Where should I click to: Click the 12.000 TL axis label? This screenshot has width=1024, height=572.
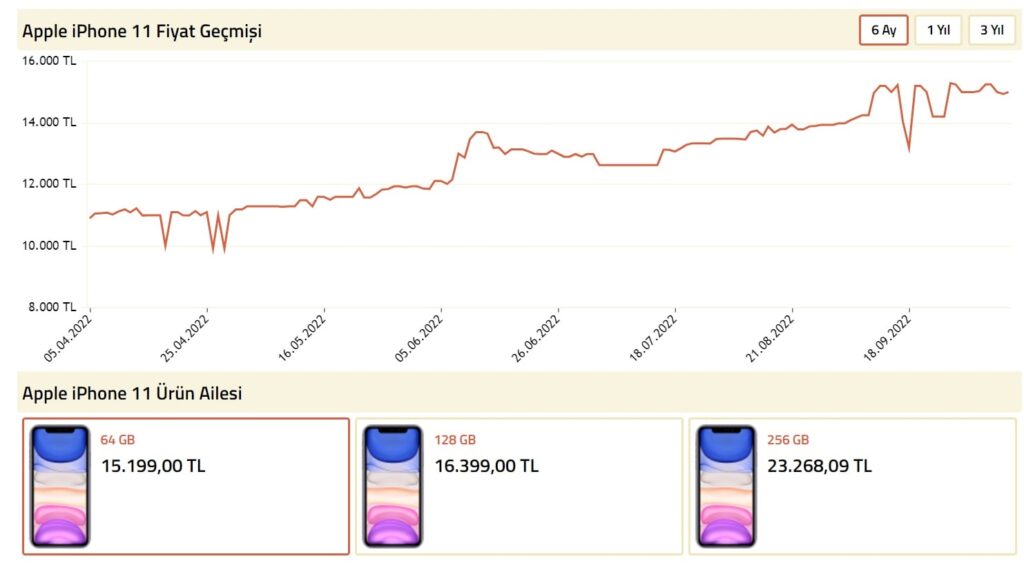coord(49,183)
